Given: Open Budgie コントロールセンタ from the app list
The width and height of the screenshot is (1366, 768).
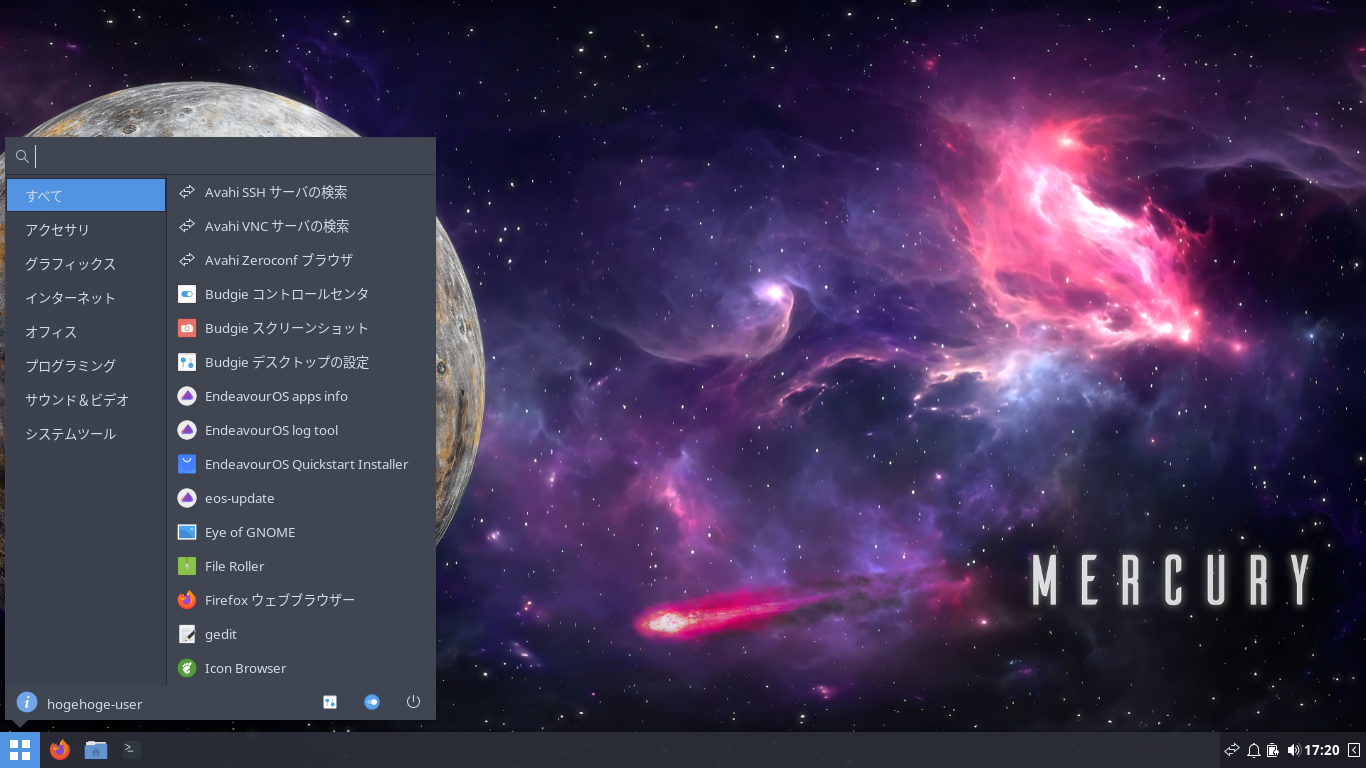Looking at the screenshot, I should tap(301, 294).
